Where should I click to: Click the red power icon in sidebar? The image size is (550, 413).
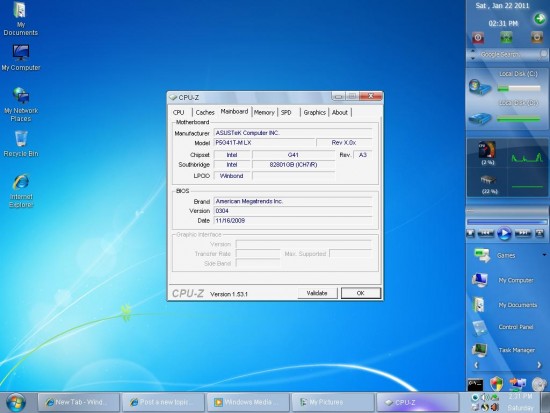coord(478,38)
